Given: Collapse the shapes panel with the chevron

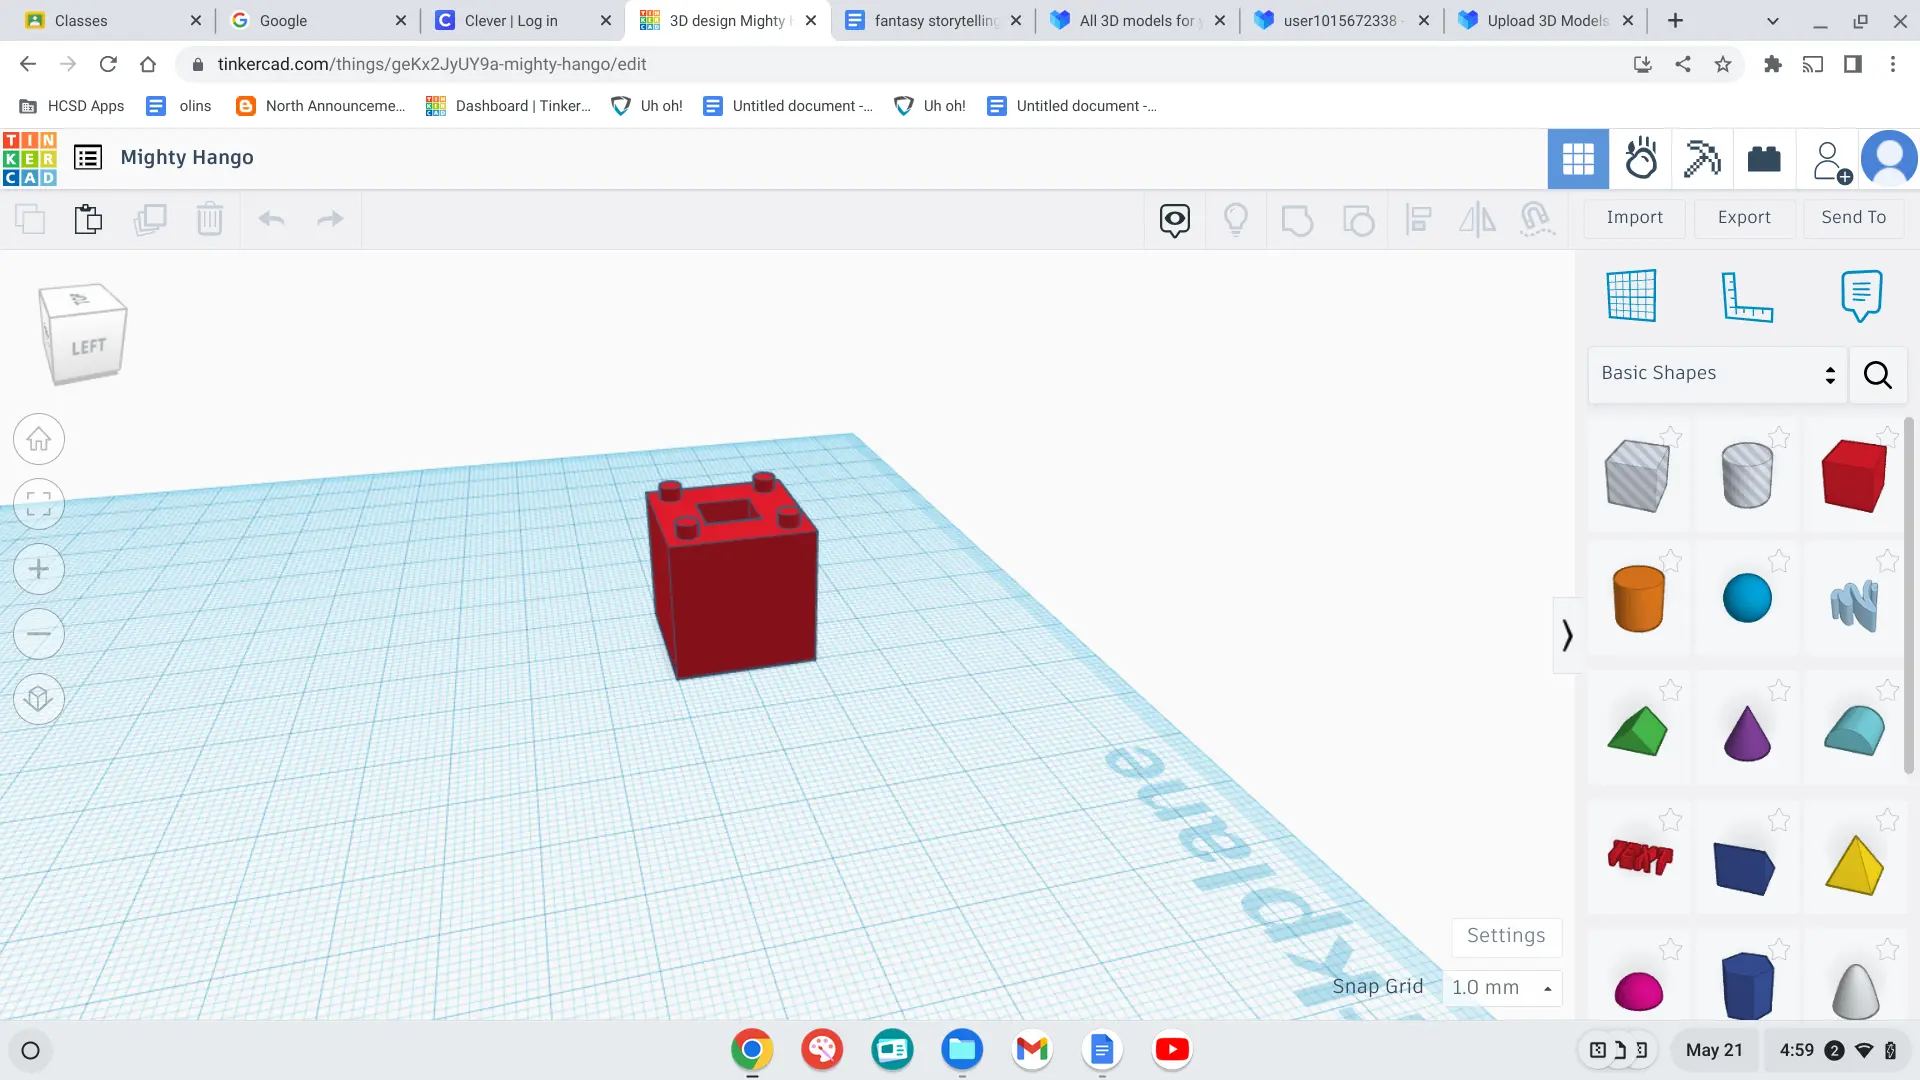Looking at the screenshot, I should coord(1566,634).
